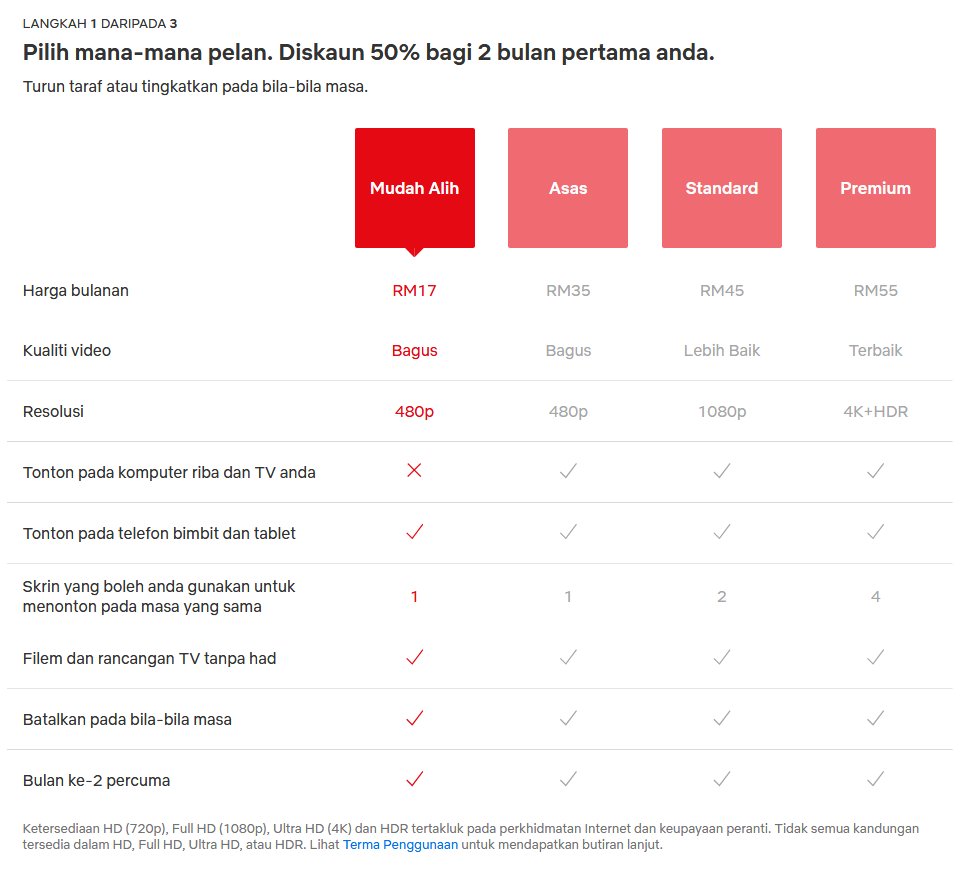The height and width of the screenshot is (871, 968).
Task: Choose the Asas plan tile
Action: click(x=568, y=188)
